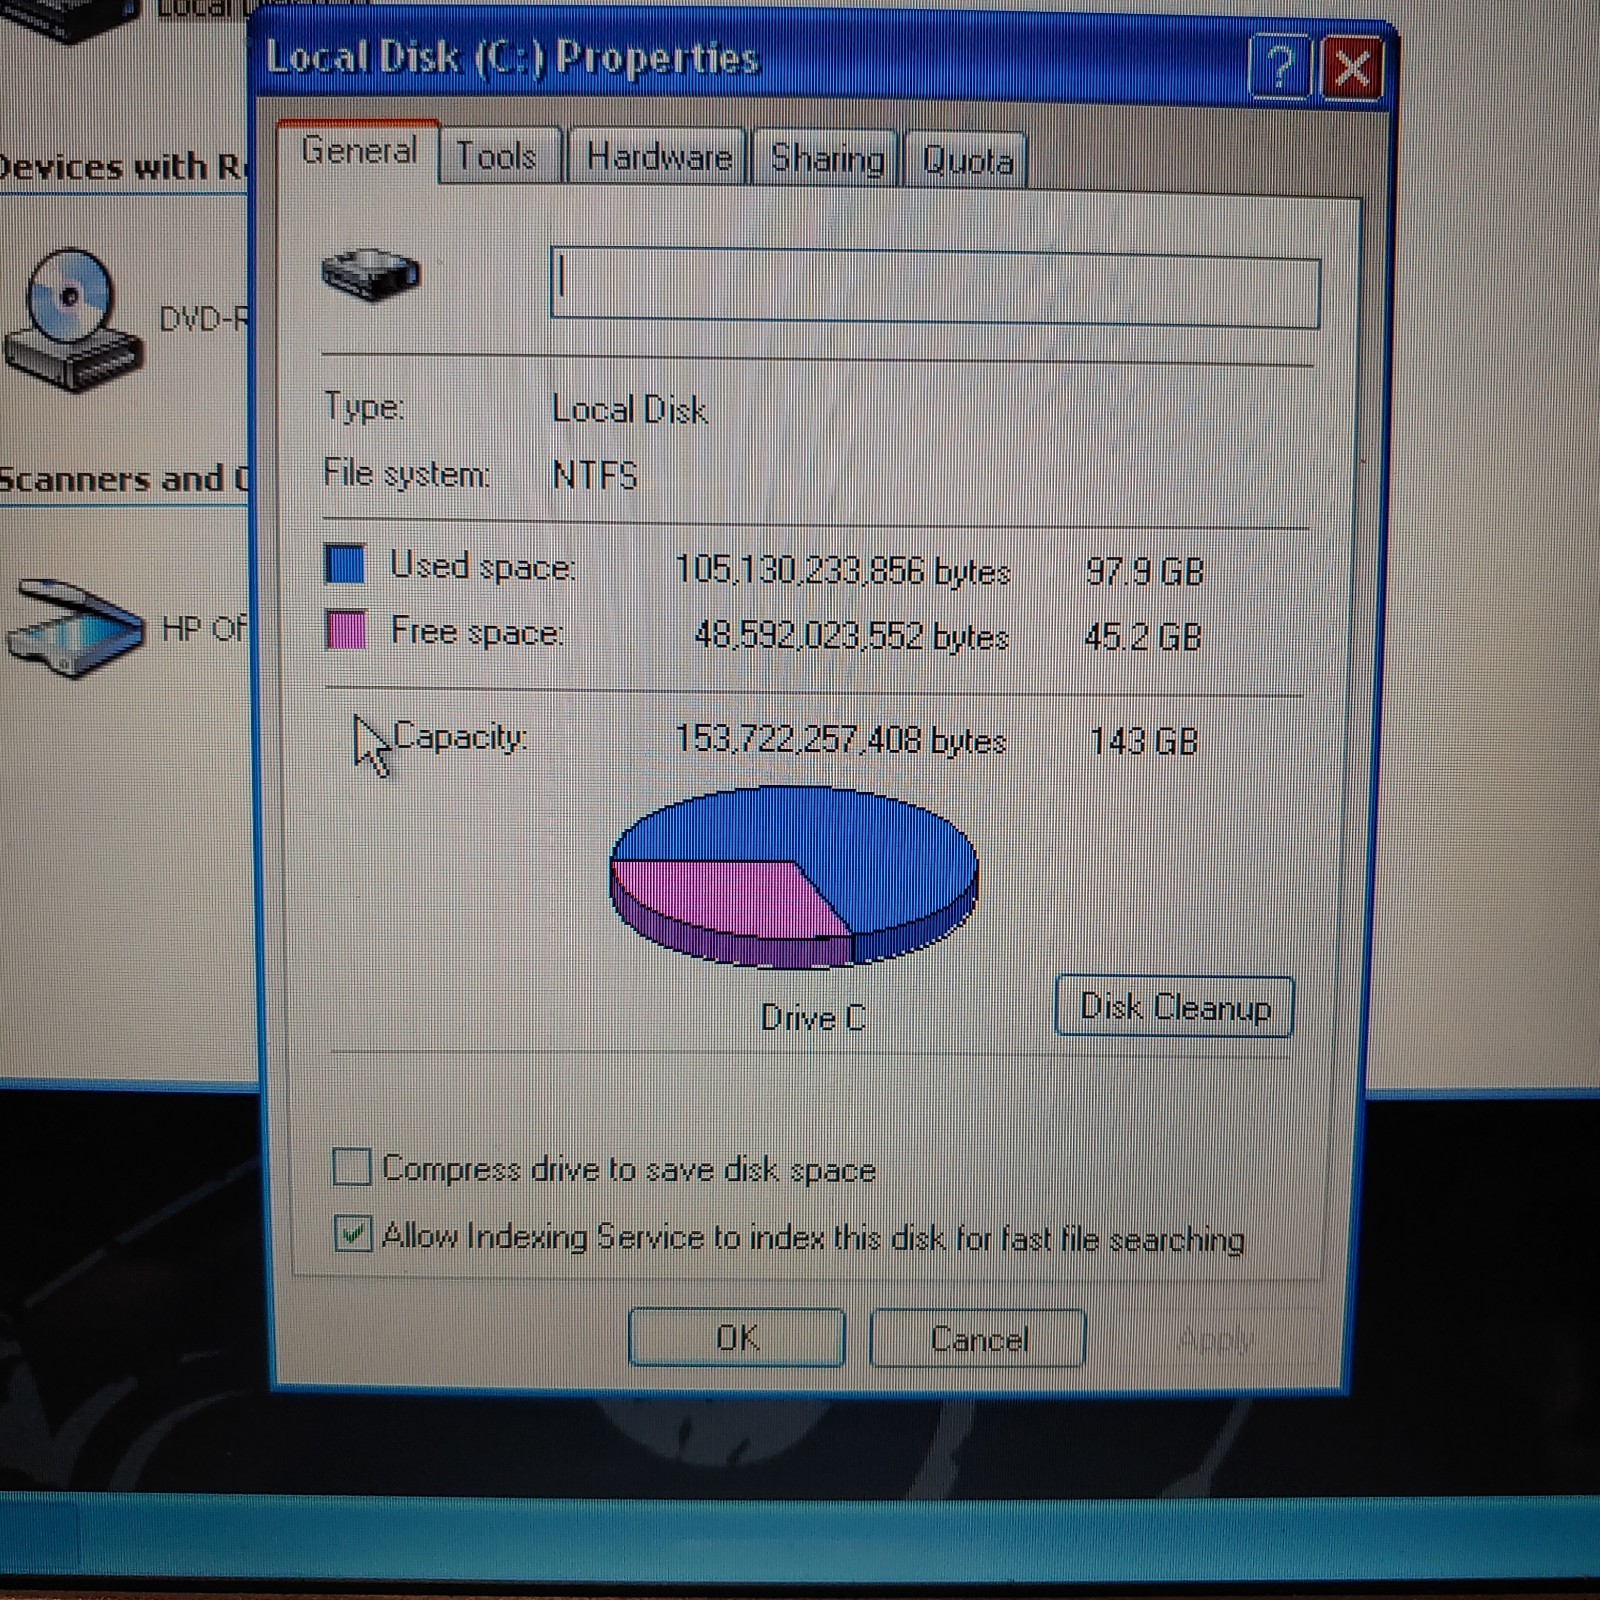Click the 'Capacity:' label

460,737
